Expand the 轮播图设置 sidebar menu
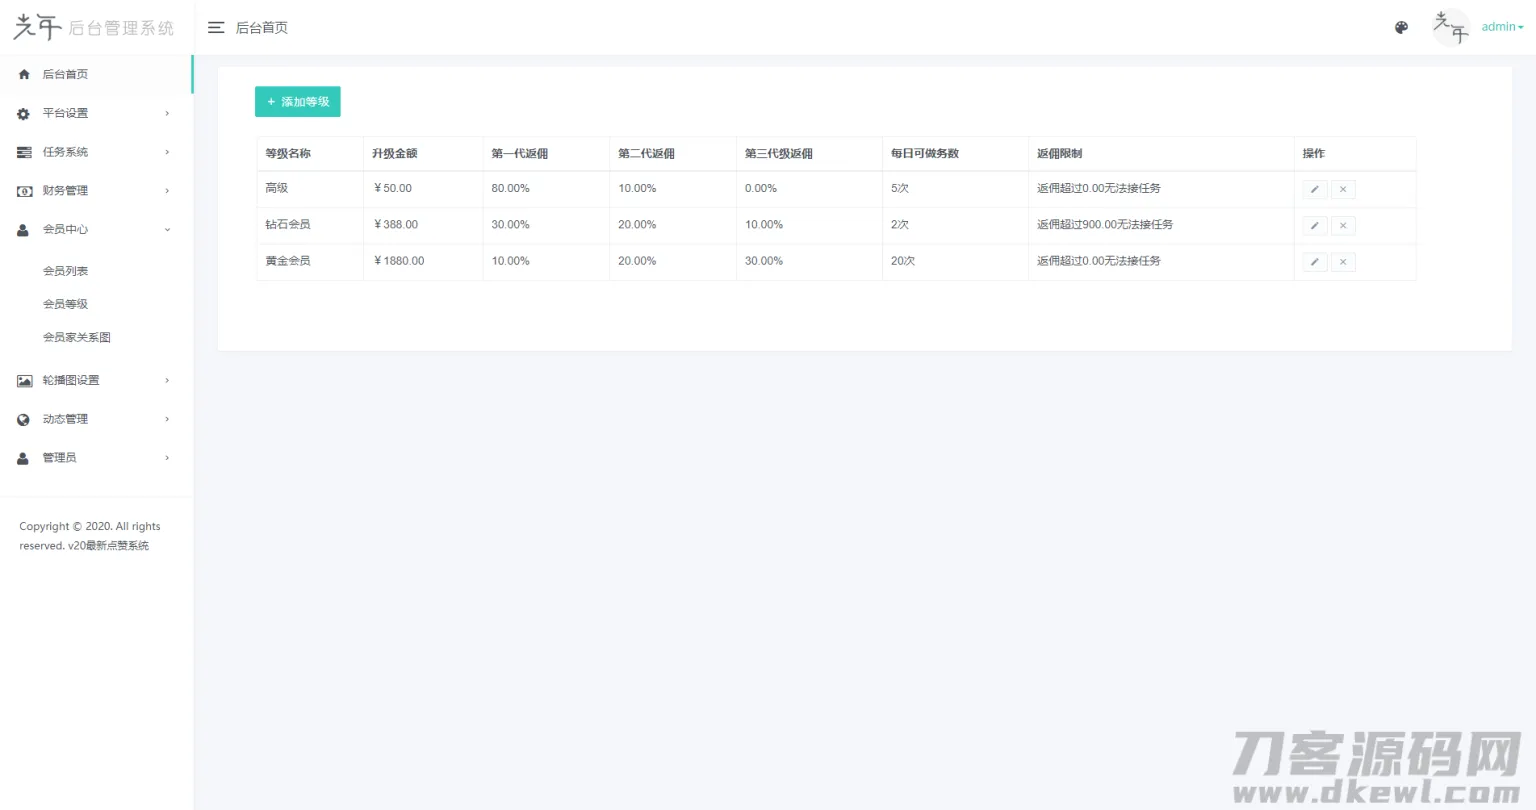This screenshot has height=810, width=1536. click(x=96, y=380)
